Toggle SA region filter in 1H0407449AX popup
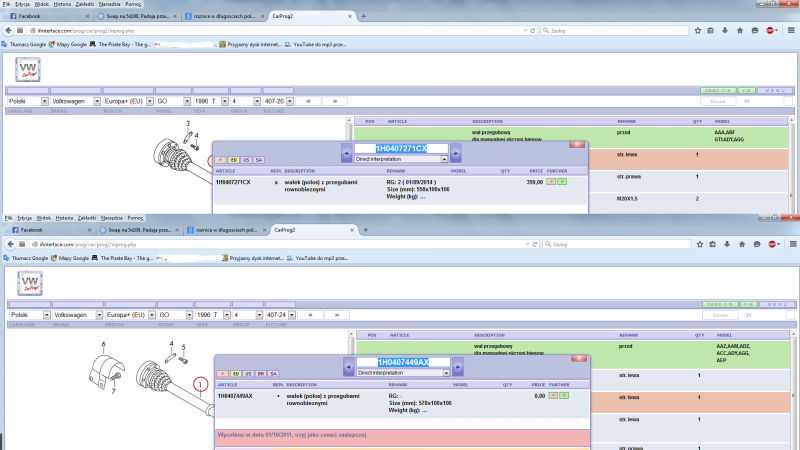This screenshot has width=800, height=450. 273,373
